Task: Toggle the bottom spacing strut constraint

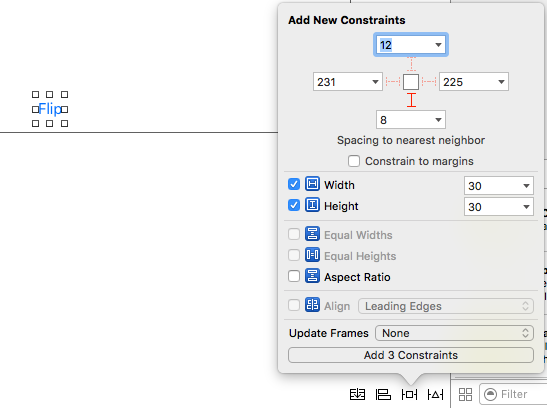Action: pyautogui.click(x=411, y=100)
